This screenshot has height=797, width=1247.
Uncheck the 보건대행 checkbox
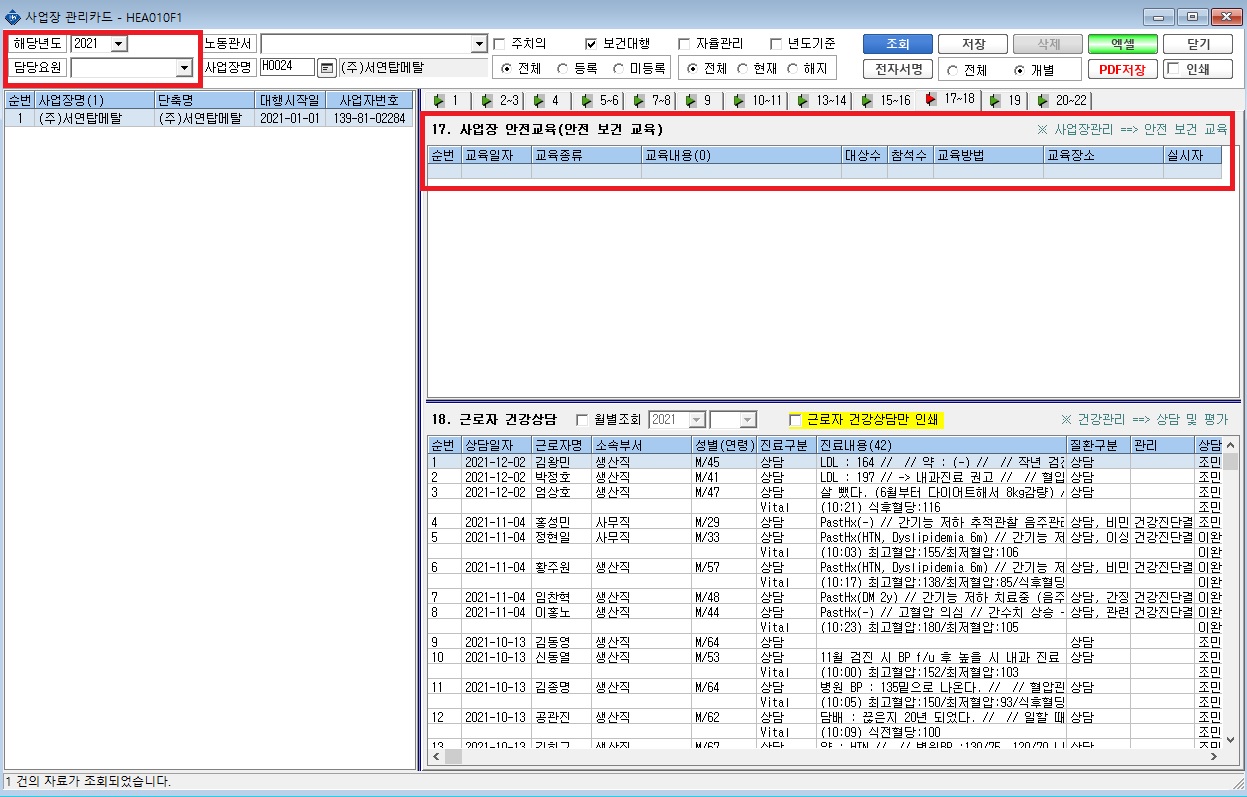pos(591,44)
